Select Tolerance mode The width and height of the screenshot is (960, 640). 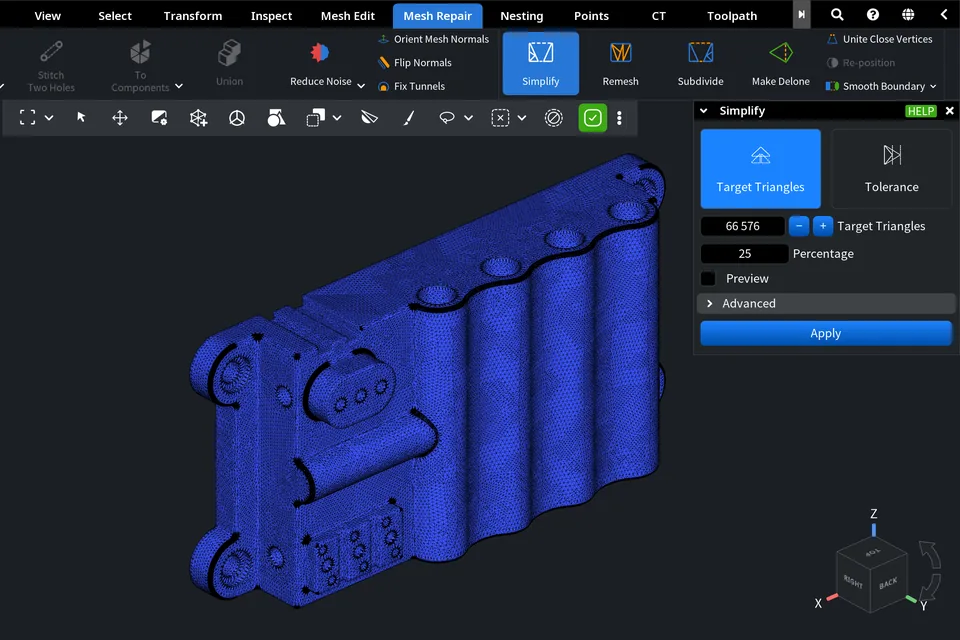click(891, 168)
